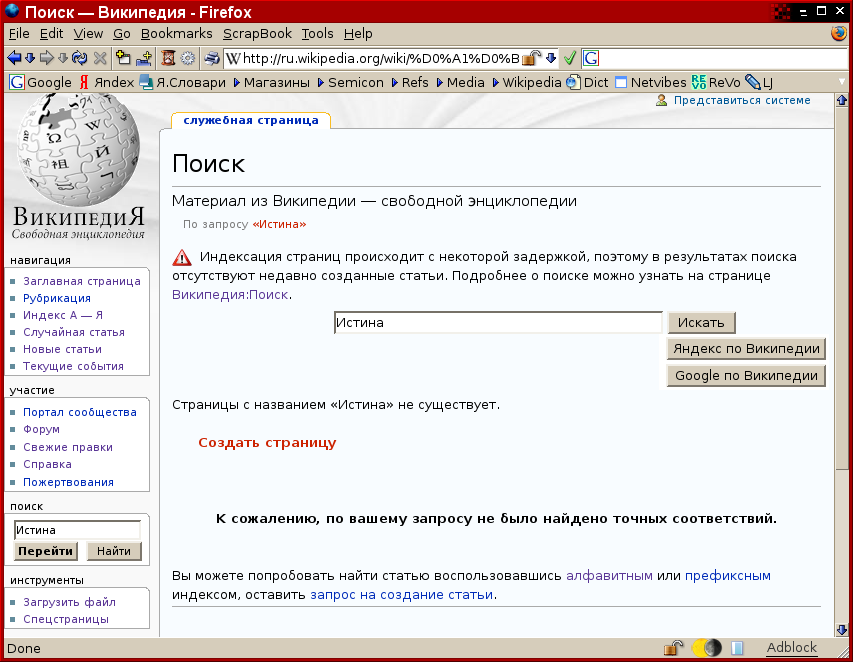This screenshot has height=662, width=853.
Task: Open the back history dropdown arrow
Action: coord(30,58)
